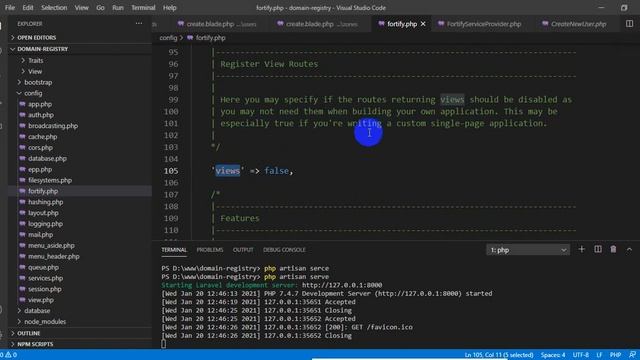Click Spaces: 4 indentation setting
This screenshot has width=640, height=360.
pos(553,355)
